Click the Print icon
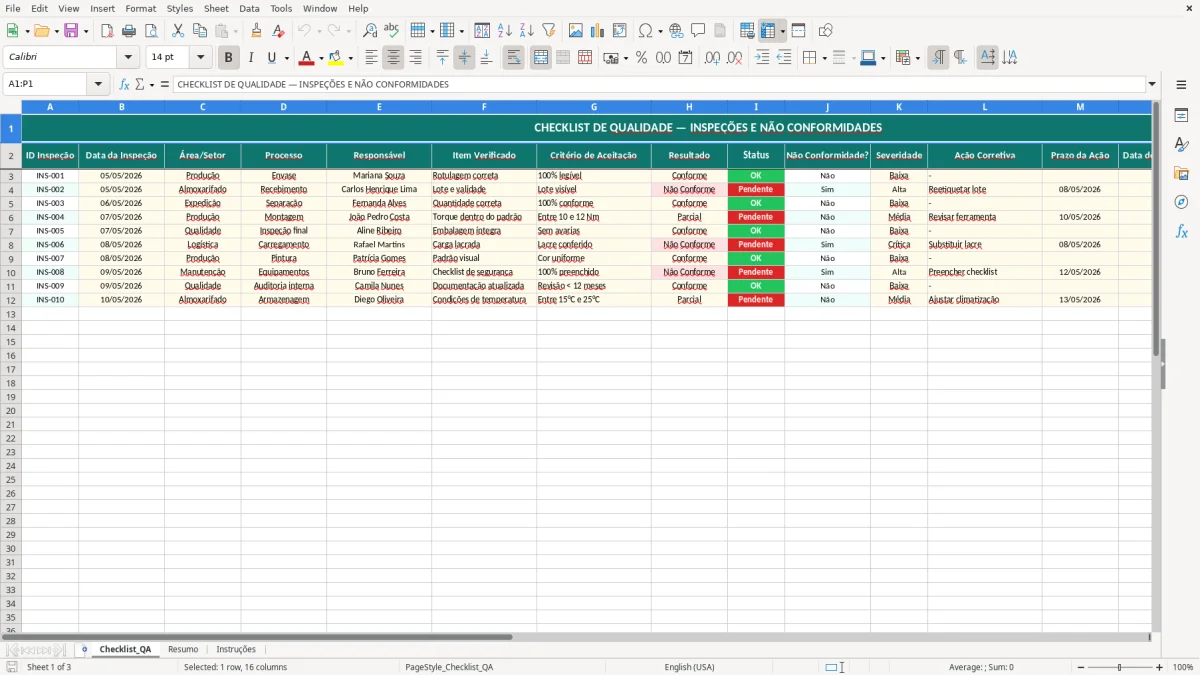 pyautogui.click(x=129, y=31)
